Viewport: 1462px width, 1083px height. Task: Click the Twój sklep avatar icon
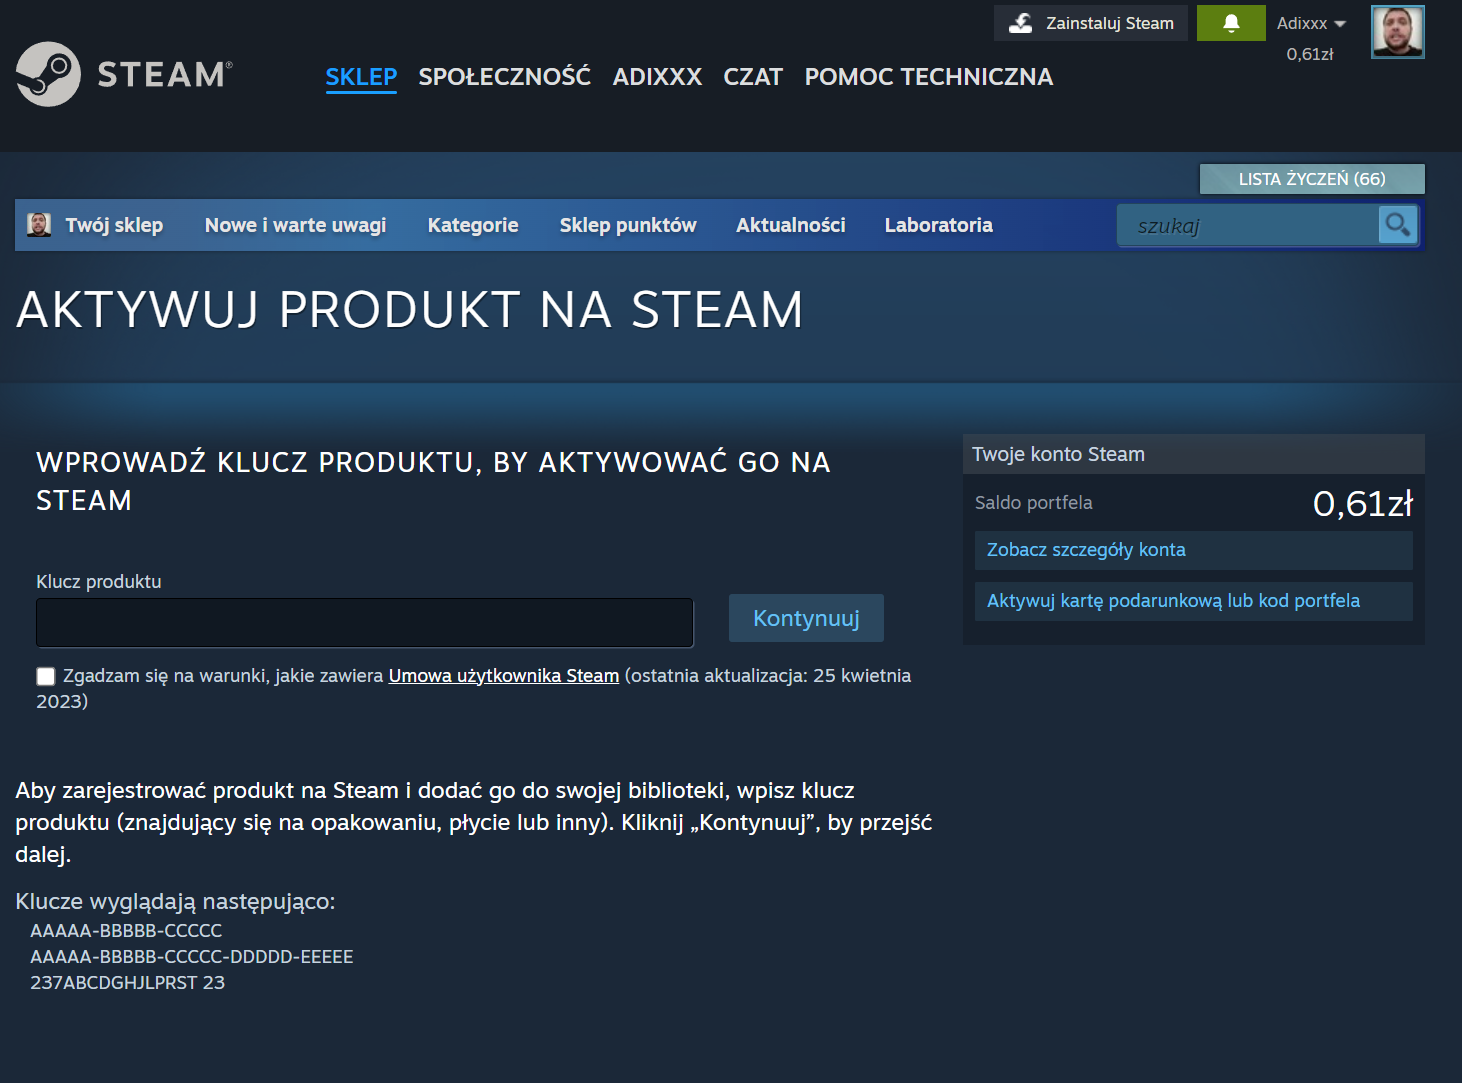[38, 224]
